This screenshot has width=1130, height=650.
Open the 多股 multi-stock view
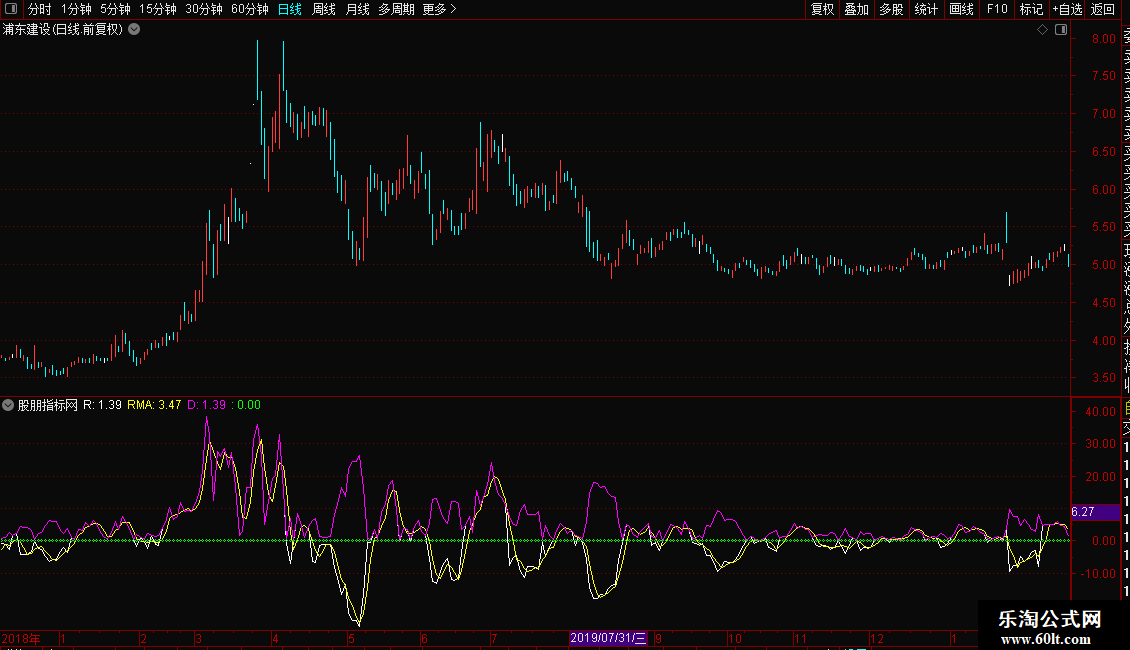(891, 9)
